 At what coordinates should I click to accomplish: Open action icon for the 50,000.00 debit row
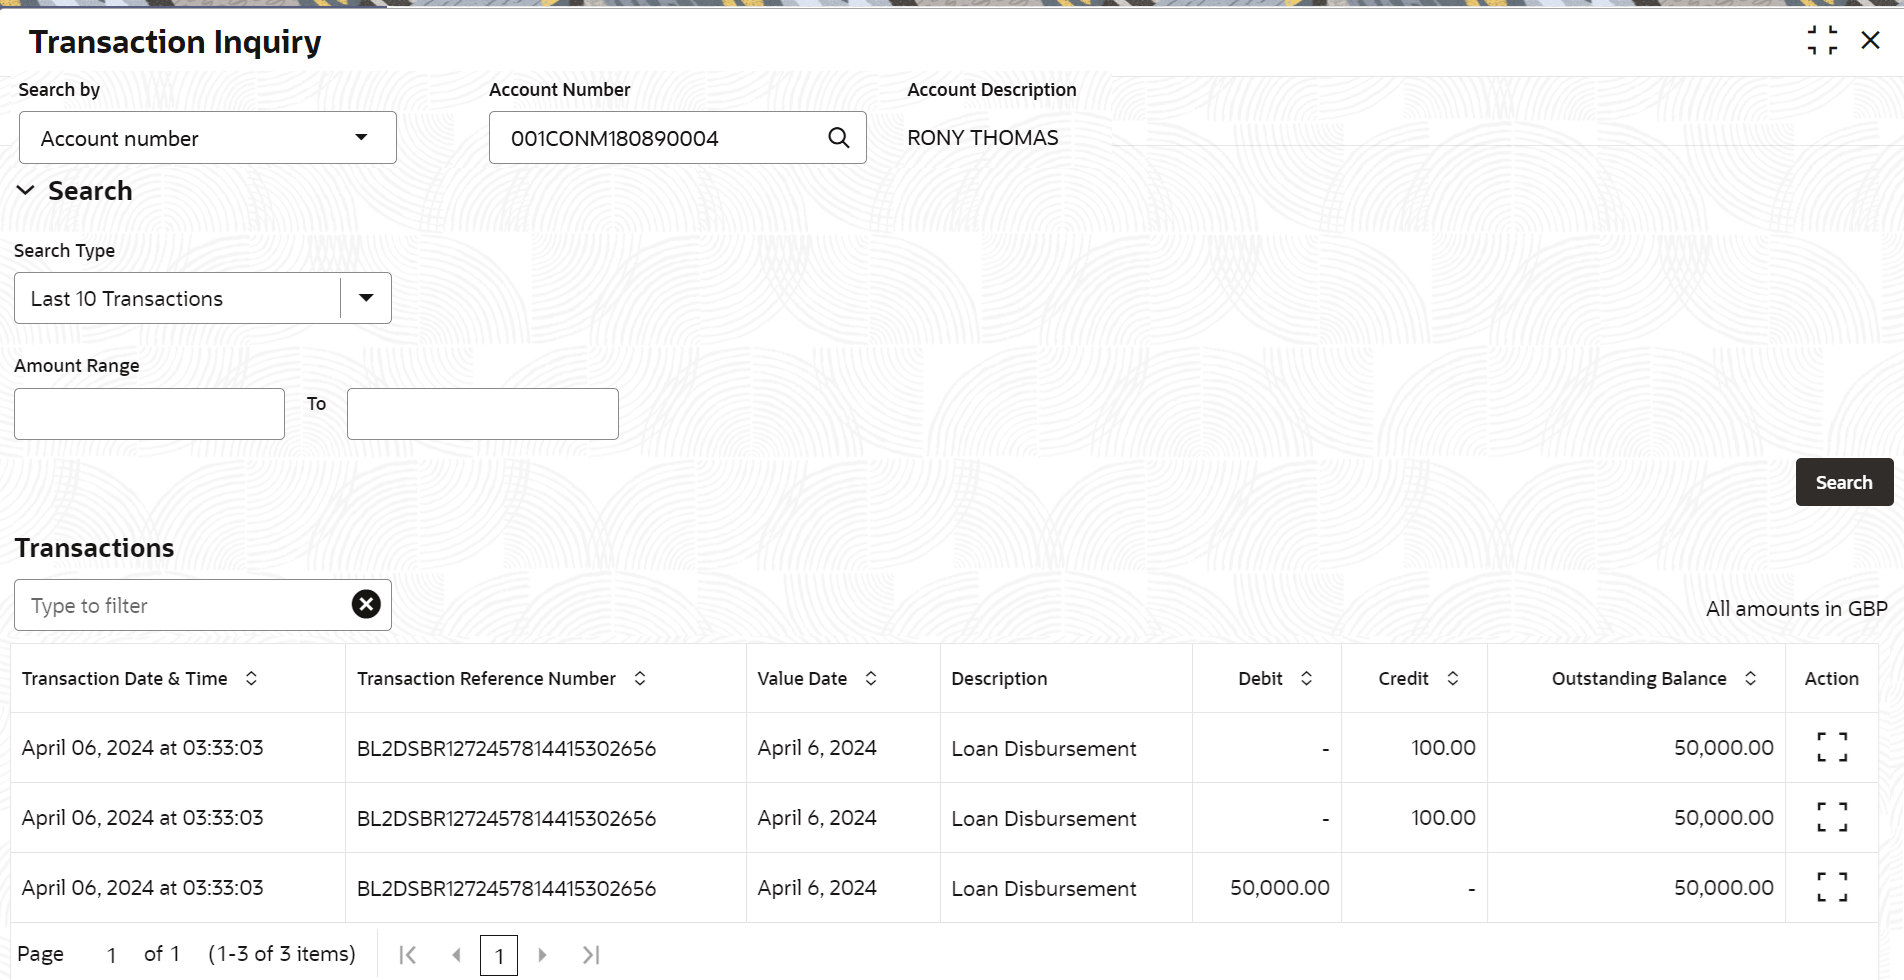coord(1832,887)
